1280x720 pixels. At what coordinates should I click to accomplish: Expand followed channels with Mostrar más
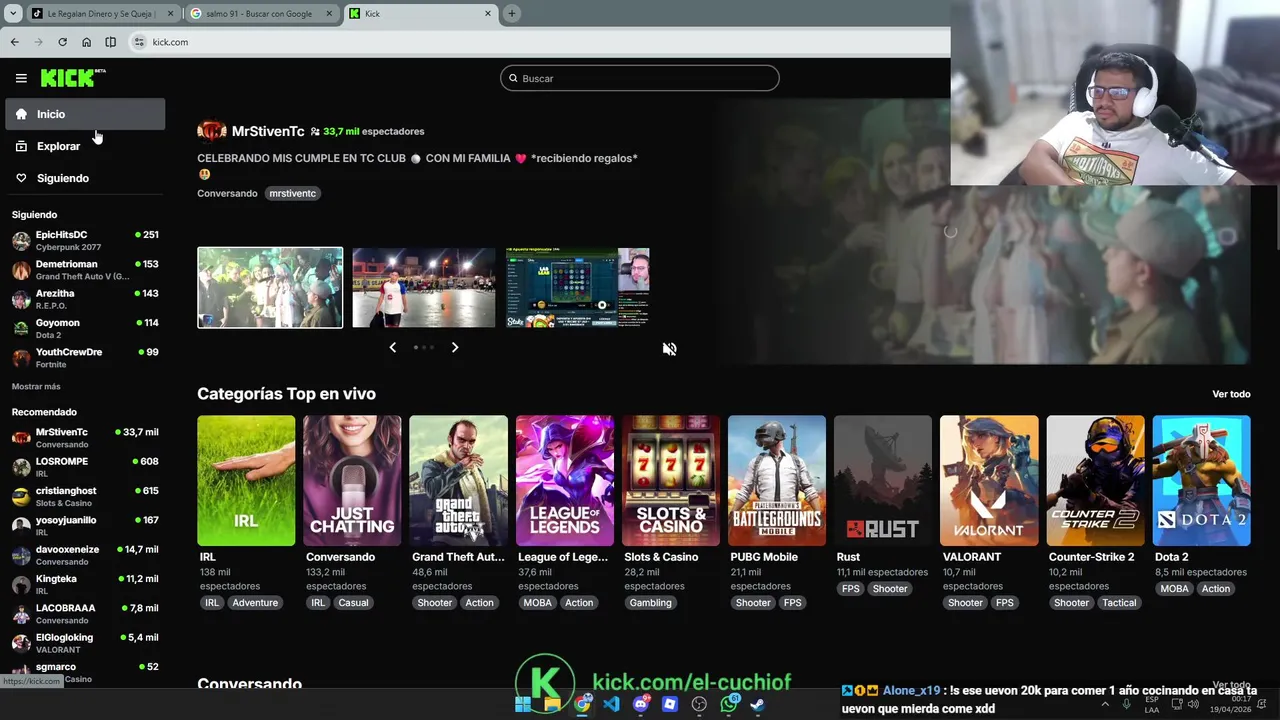click(x=36, y=386)
